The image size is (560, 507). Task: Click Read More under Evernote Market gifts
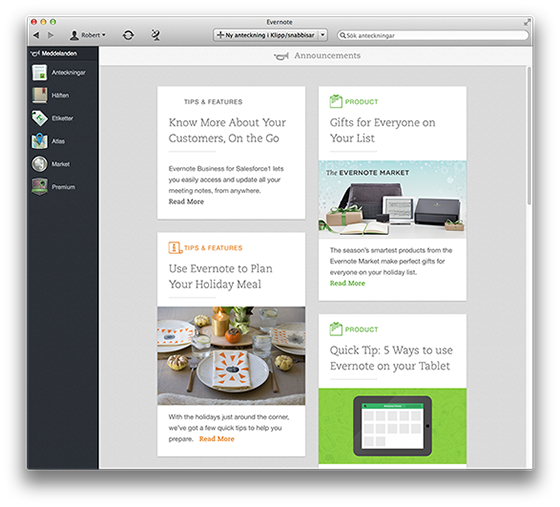pos(348,283)
